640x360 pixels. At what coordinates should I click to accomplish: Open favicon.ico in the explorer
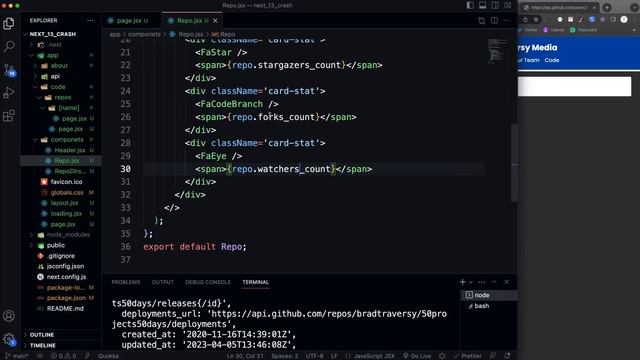(60, 182)
